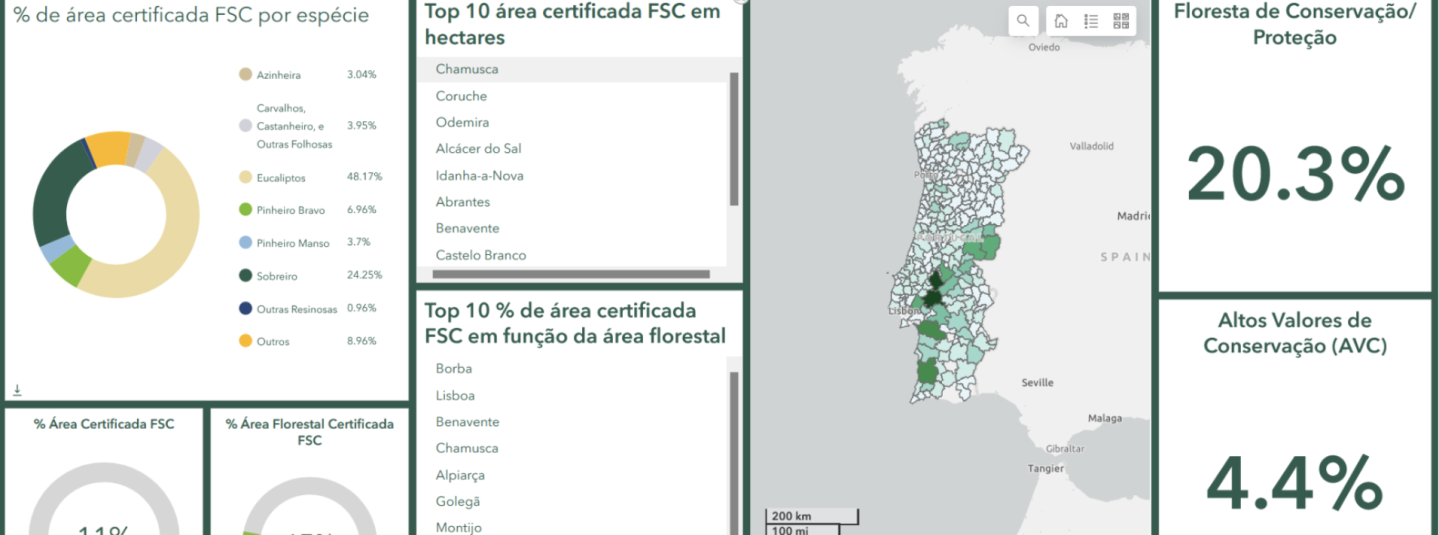Click vertical scrollbar of percentage list
This screenshot has width=1439, height=535.
click(734, 453)
